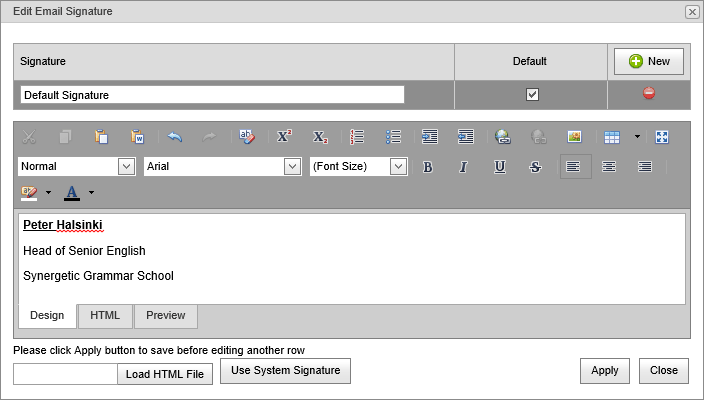Click the line Synergetic Grammar School
This screenshot has width=704, height=400.
pos(98,276)
